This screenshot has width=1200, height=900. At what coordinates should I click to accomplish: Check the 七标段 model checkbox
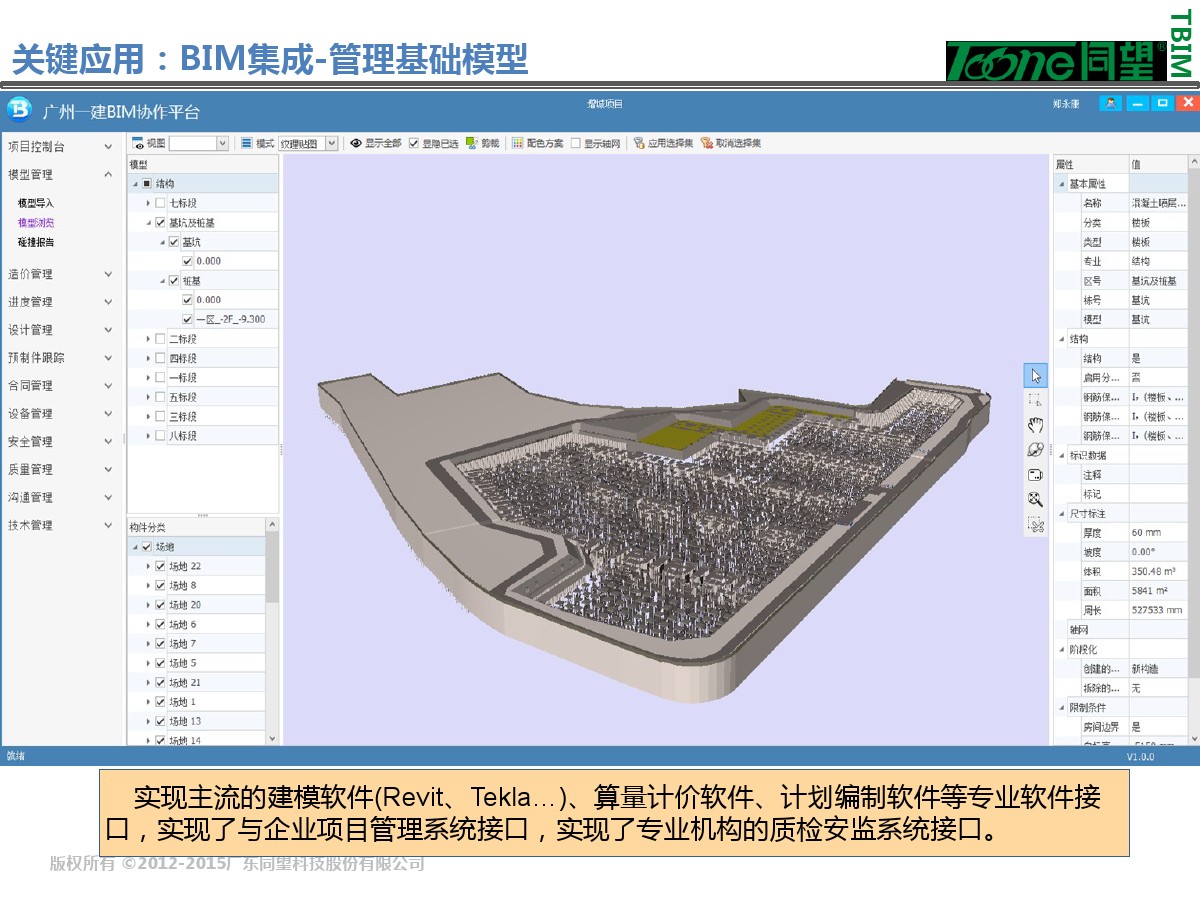pyautogui.click(x=160, y=203)
